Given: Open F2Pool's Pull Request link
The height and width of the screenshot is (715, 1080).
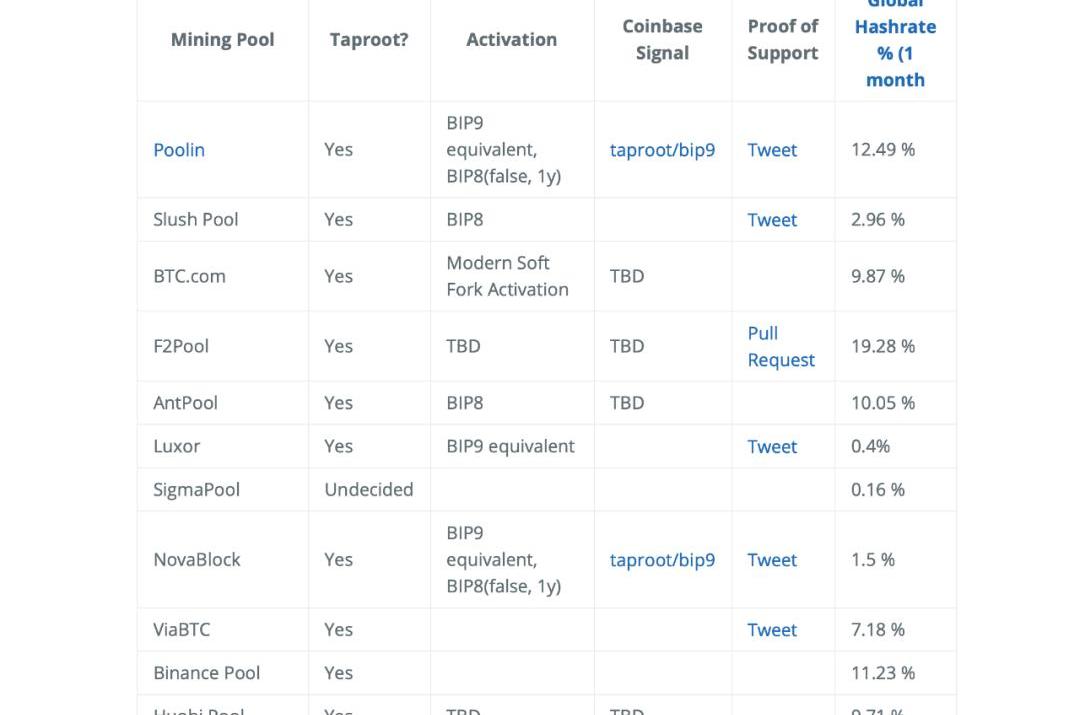Looking at the screenshot, I should (780, 347).
